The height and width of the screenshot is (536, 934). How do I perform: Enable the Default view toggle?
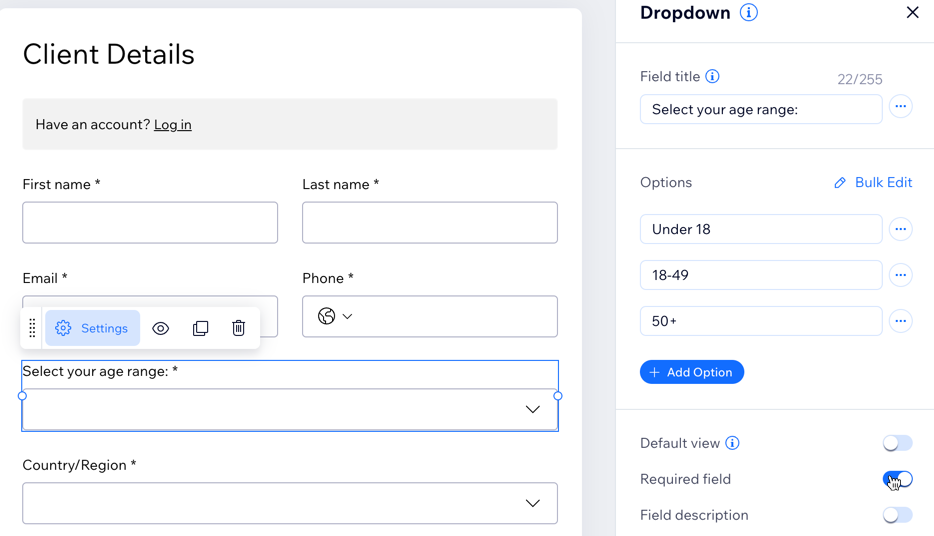click(897, 443)
